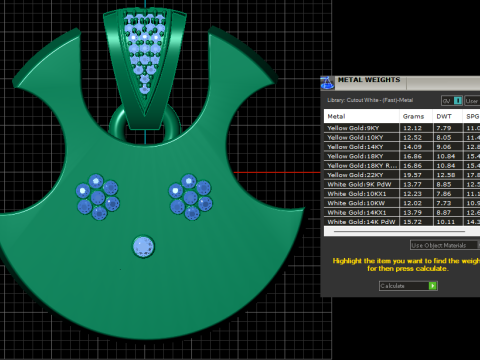Sort by the DWT column header
The height and width of the screenshot is (360, 480).
(447, 116)
